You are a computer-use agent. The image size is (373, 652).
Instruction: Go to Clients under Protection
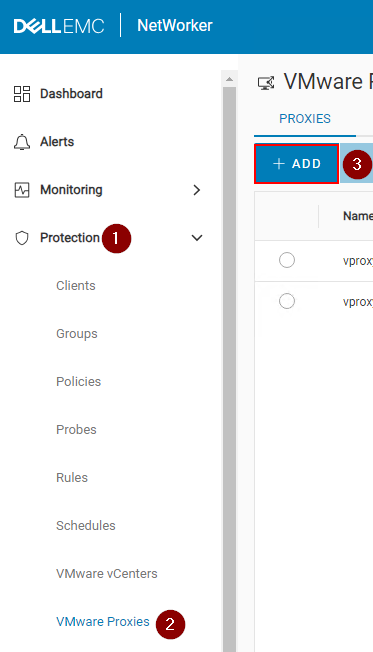[x=76, y=286]
